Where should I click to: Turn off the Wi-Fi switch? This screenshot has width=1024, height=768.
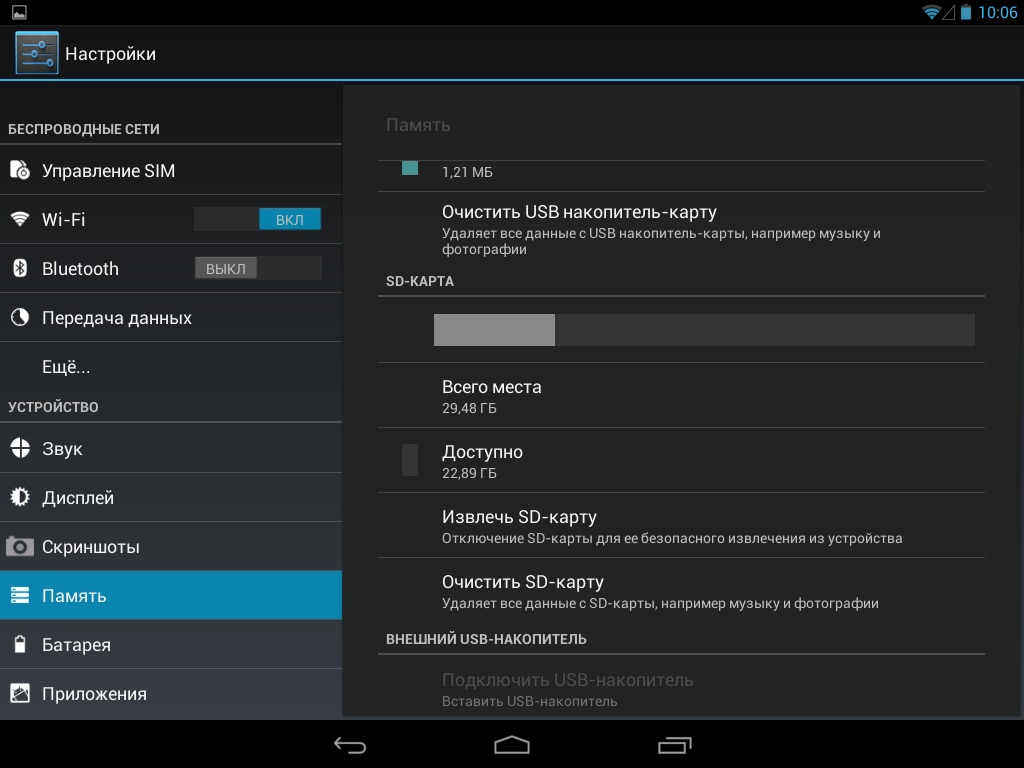click(258, 219)
